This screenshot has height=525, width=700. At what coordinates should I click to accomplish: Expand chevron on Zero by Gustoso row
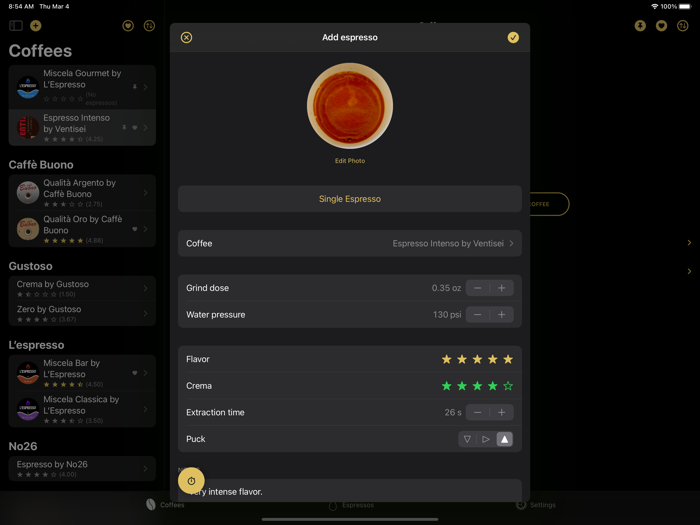point(146,313)
